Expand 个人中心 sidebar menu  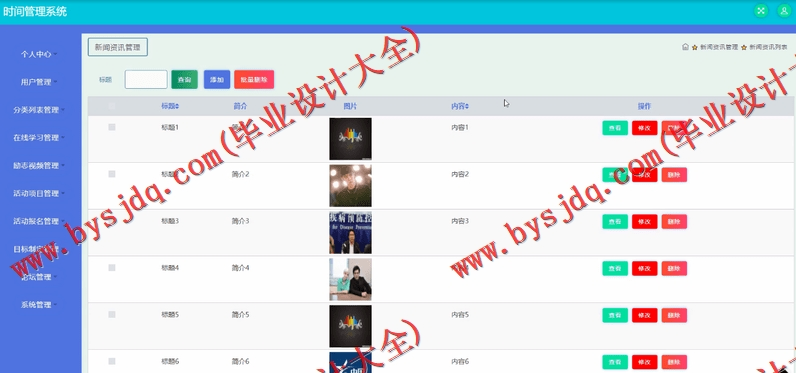pyautogui.click(x=39, y=54)
